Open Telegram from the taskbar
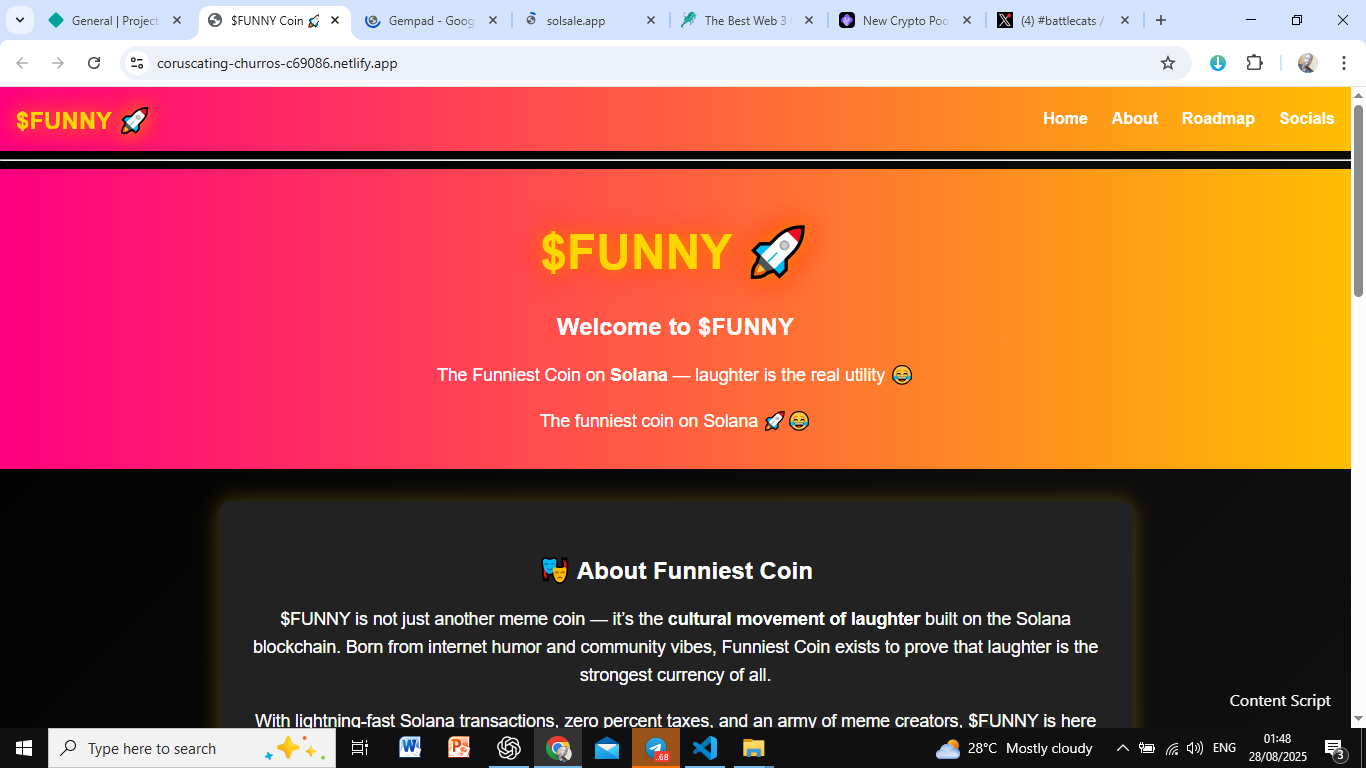This screenshot has width=1366, height=768. tap(656, 748)
